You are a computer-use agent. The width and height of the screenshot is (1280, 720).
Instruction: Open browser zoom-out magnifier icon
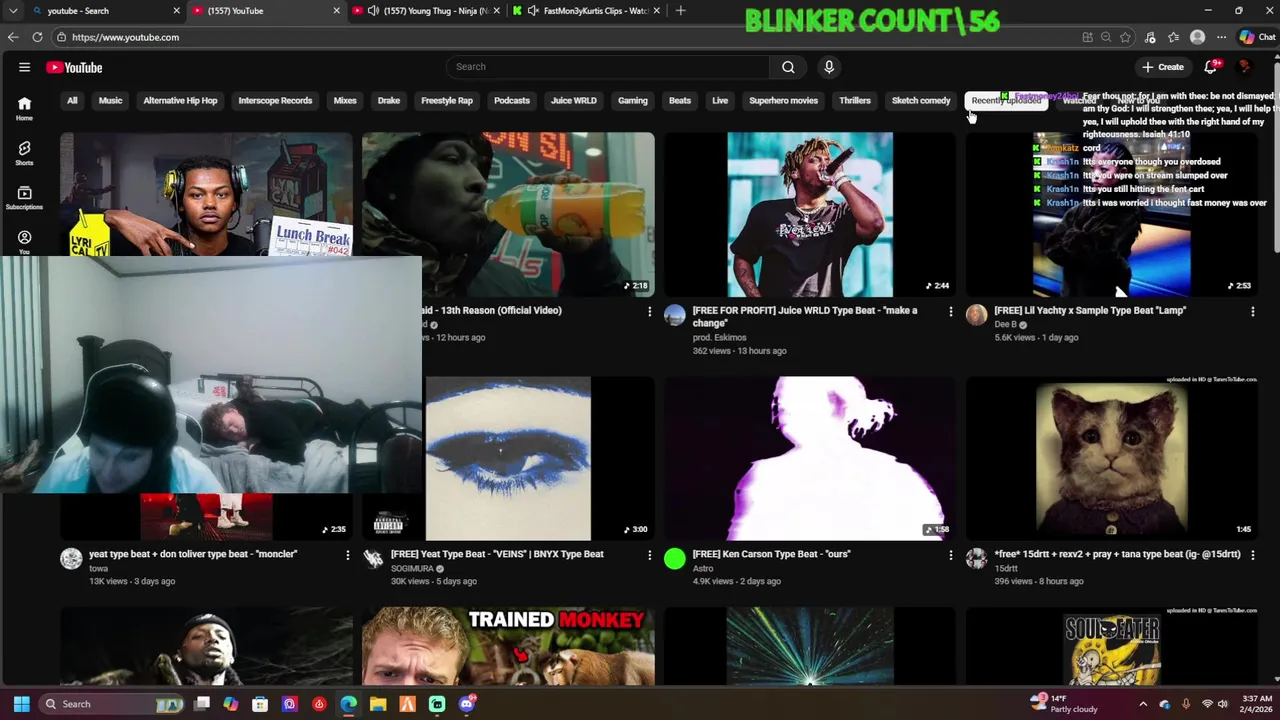click(1106, 37)
